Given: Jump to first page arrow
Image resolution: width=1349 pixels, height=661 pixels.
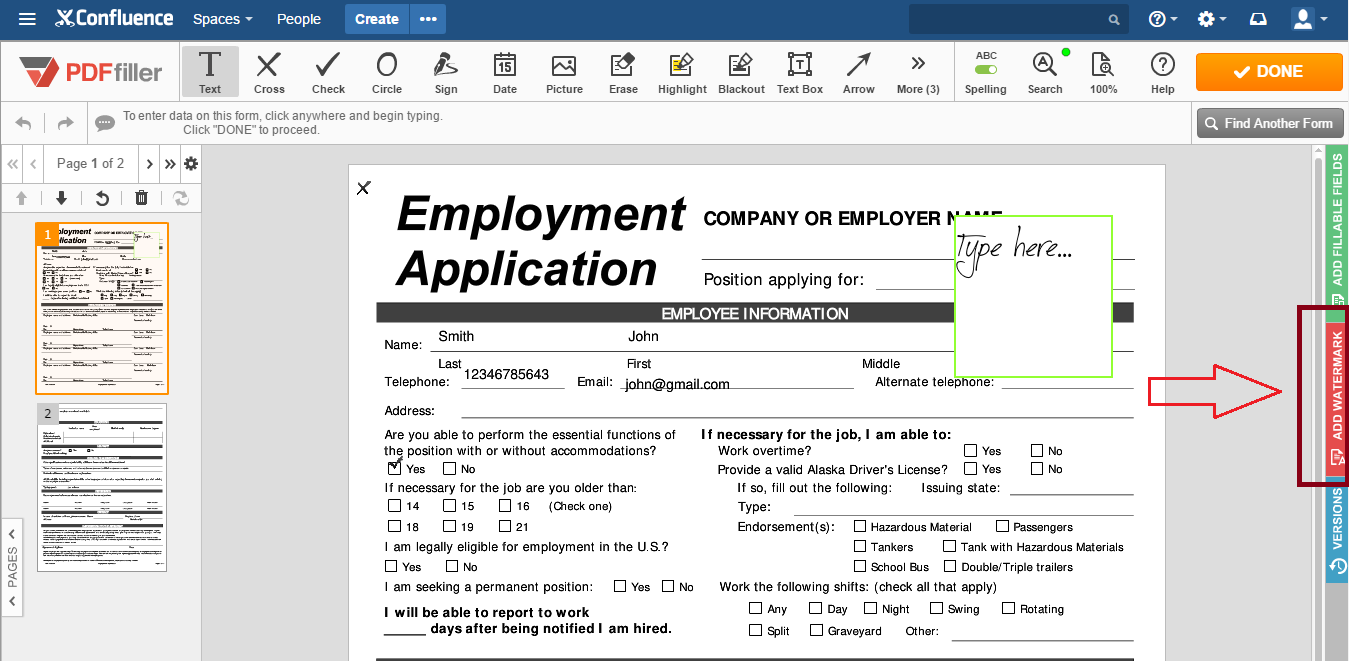Looking at the screenshot, I should (13, 164).
